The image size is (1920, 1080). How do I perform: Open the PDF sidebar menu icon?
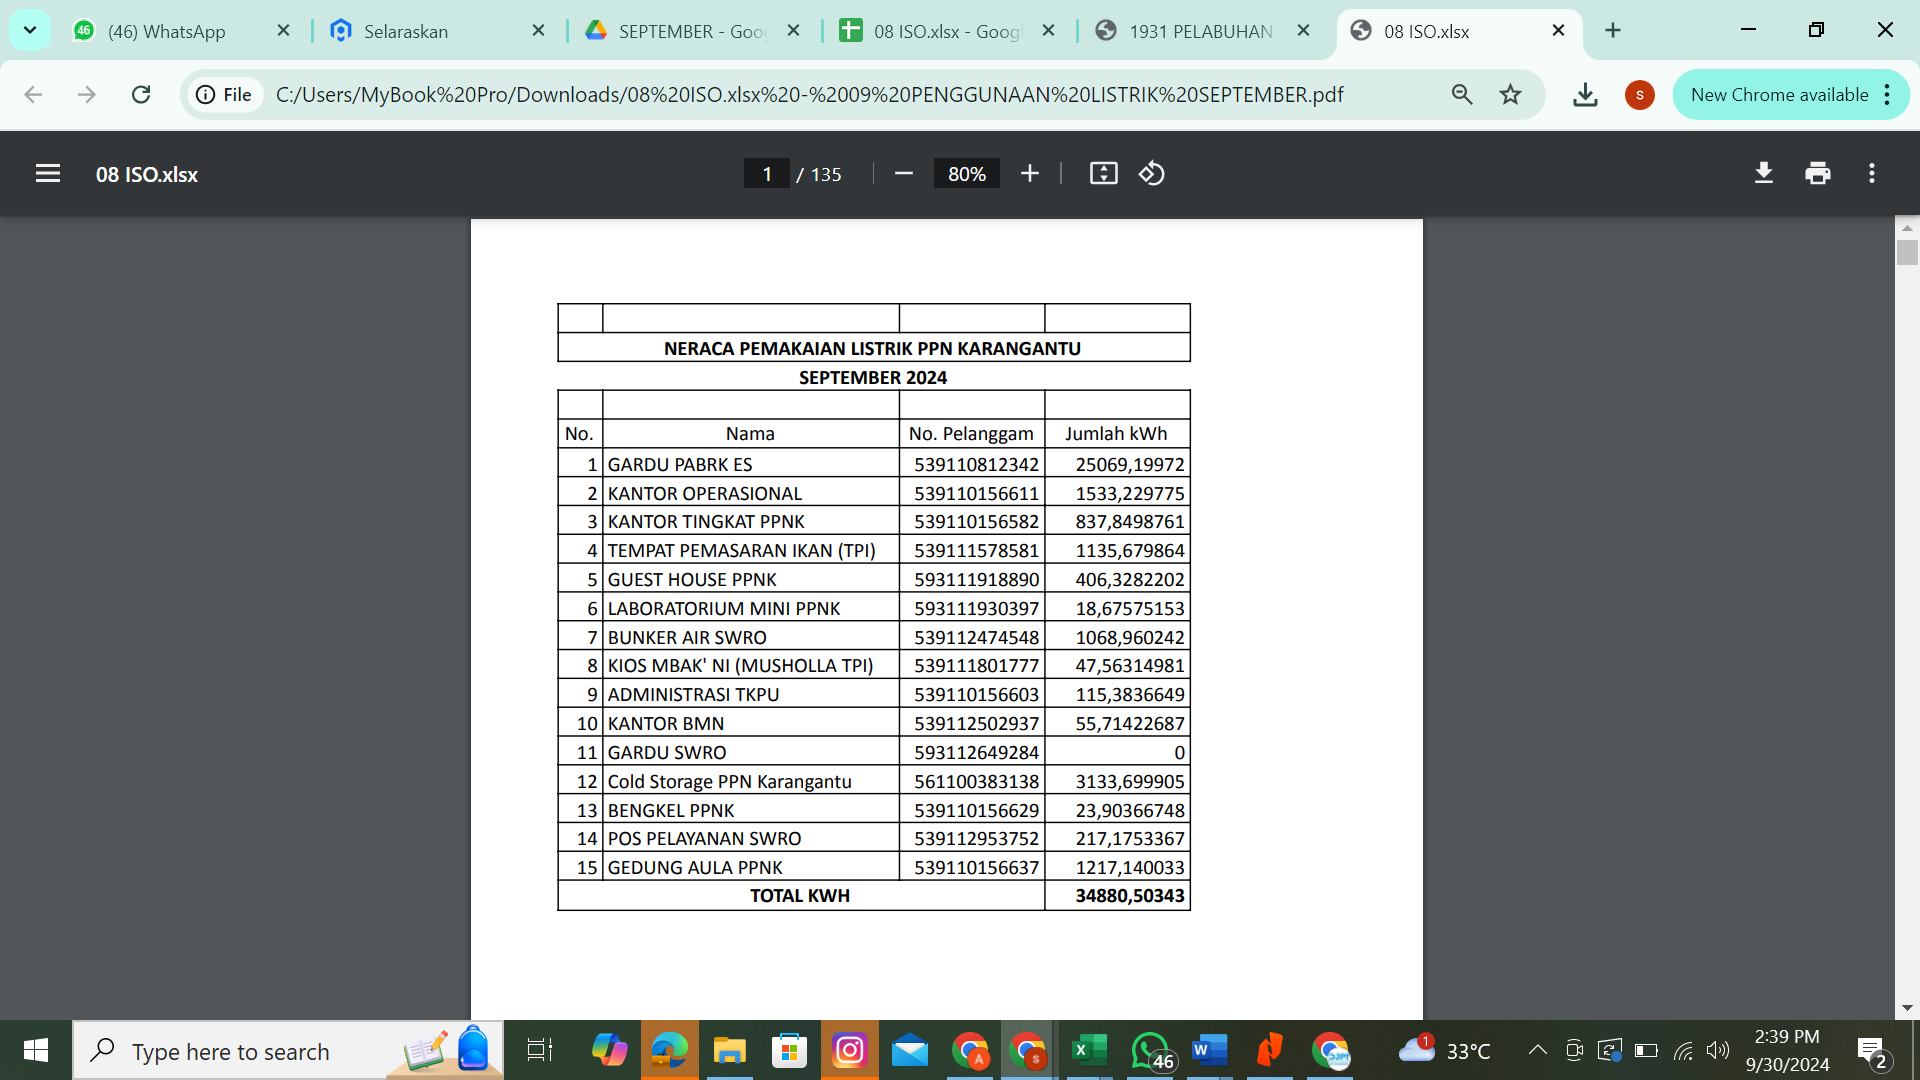[x=48, y=174]
